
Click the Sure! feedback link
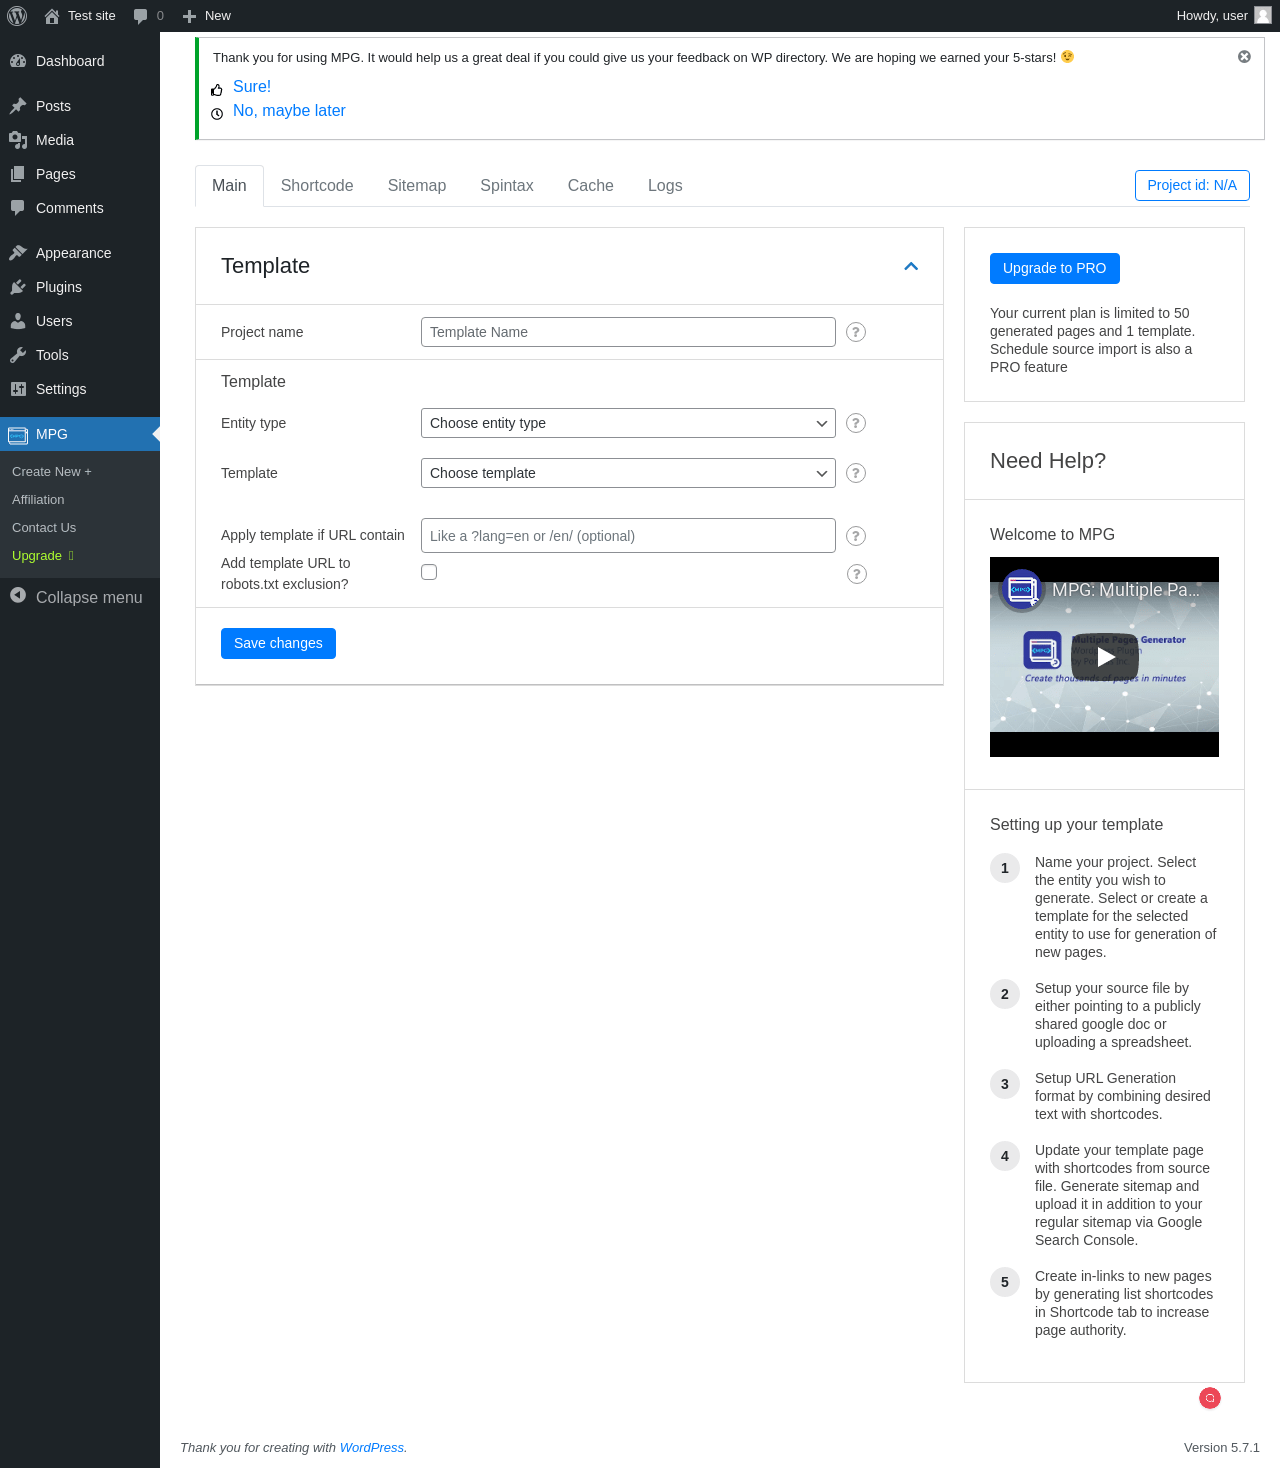click(x=252, y=87)
